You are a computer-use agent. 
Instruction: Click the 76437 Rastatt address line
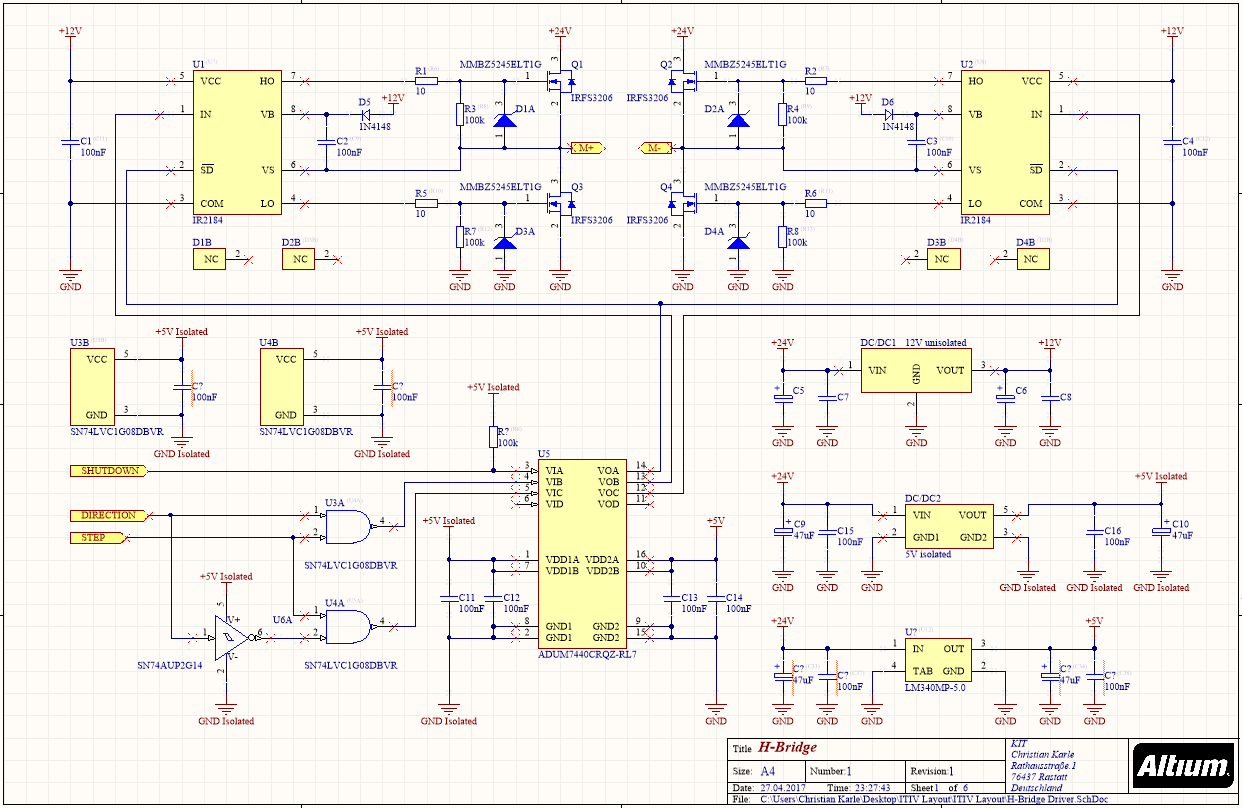[x=1039, y=776]
